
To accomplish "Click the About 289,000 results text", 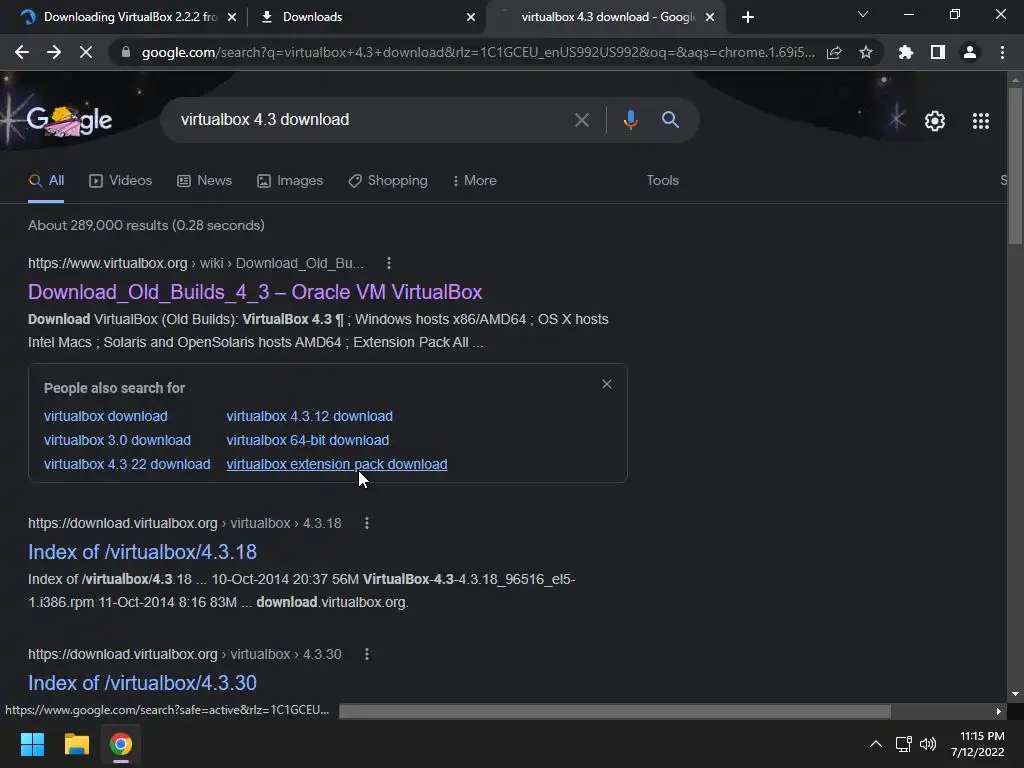I will point(146,225).
